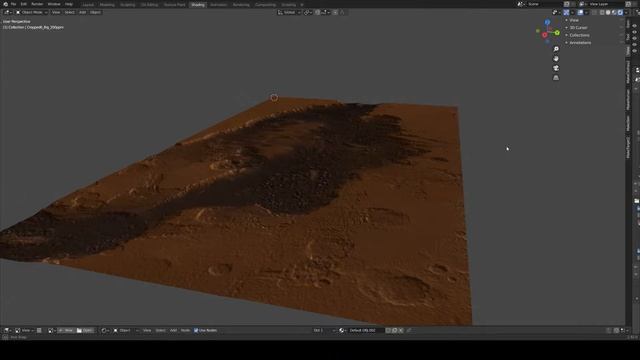Click the red X axis on navigation gizmo

point(544,35)
